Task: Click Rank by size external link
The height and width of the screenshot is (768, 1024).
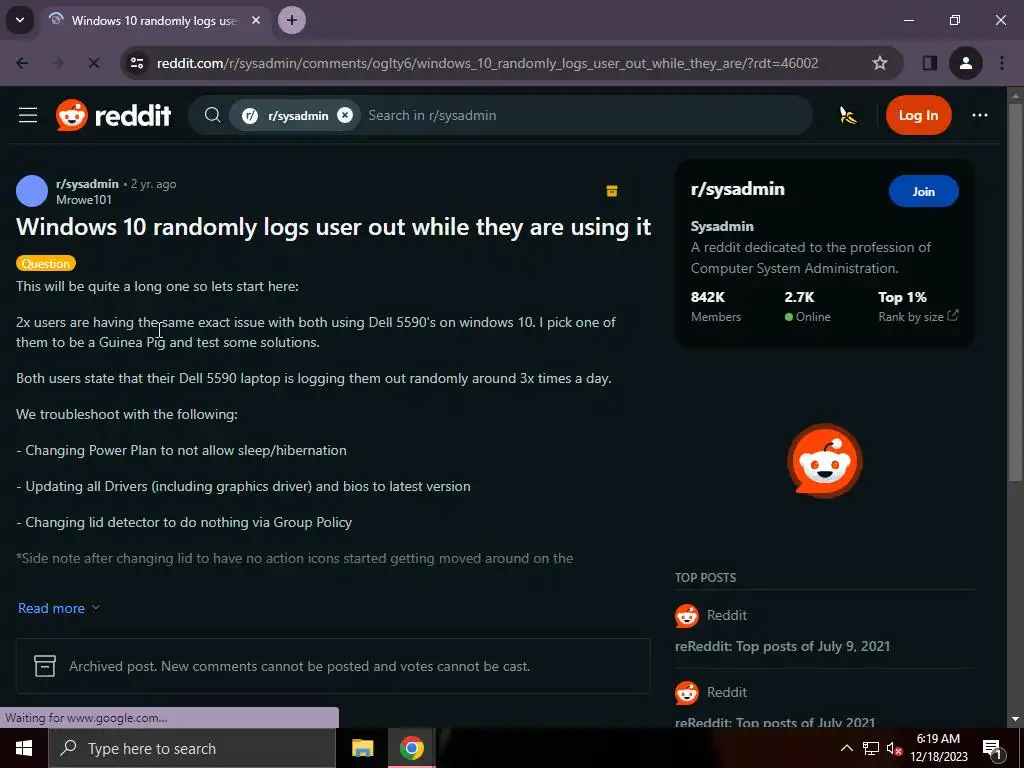Action: (918, 317)
